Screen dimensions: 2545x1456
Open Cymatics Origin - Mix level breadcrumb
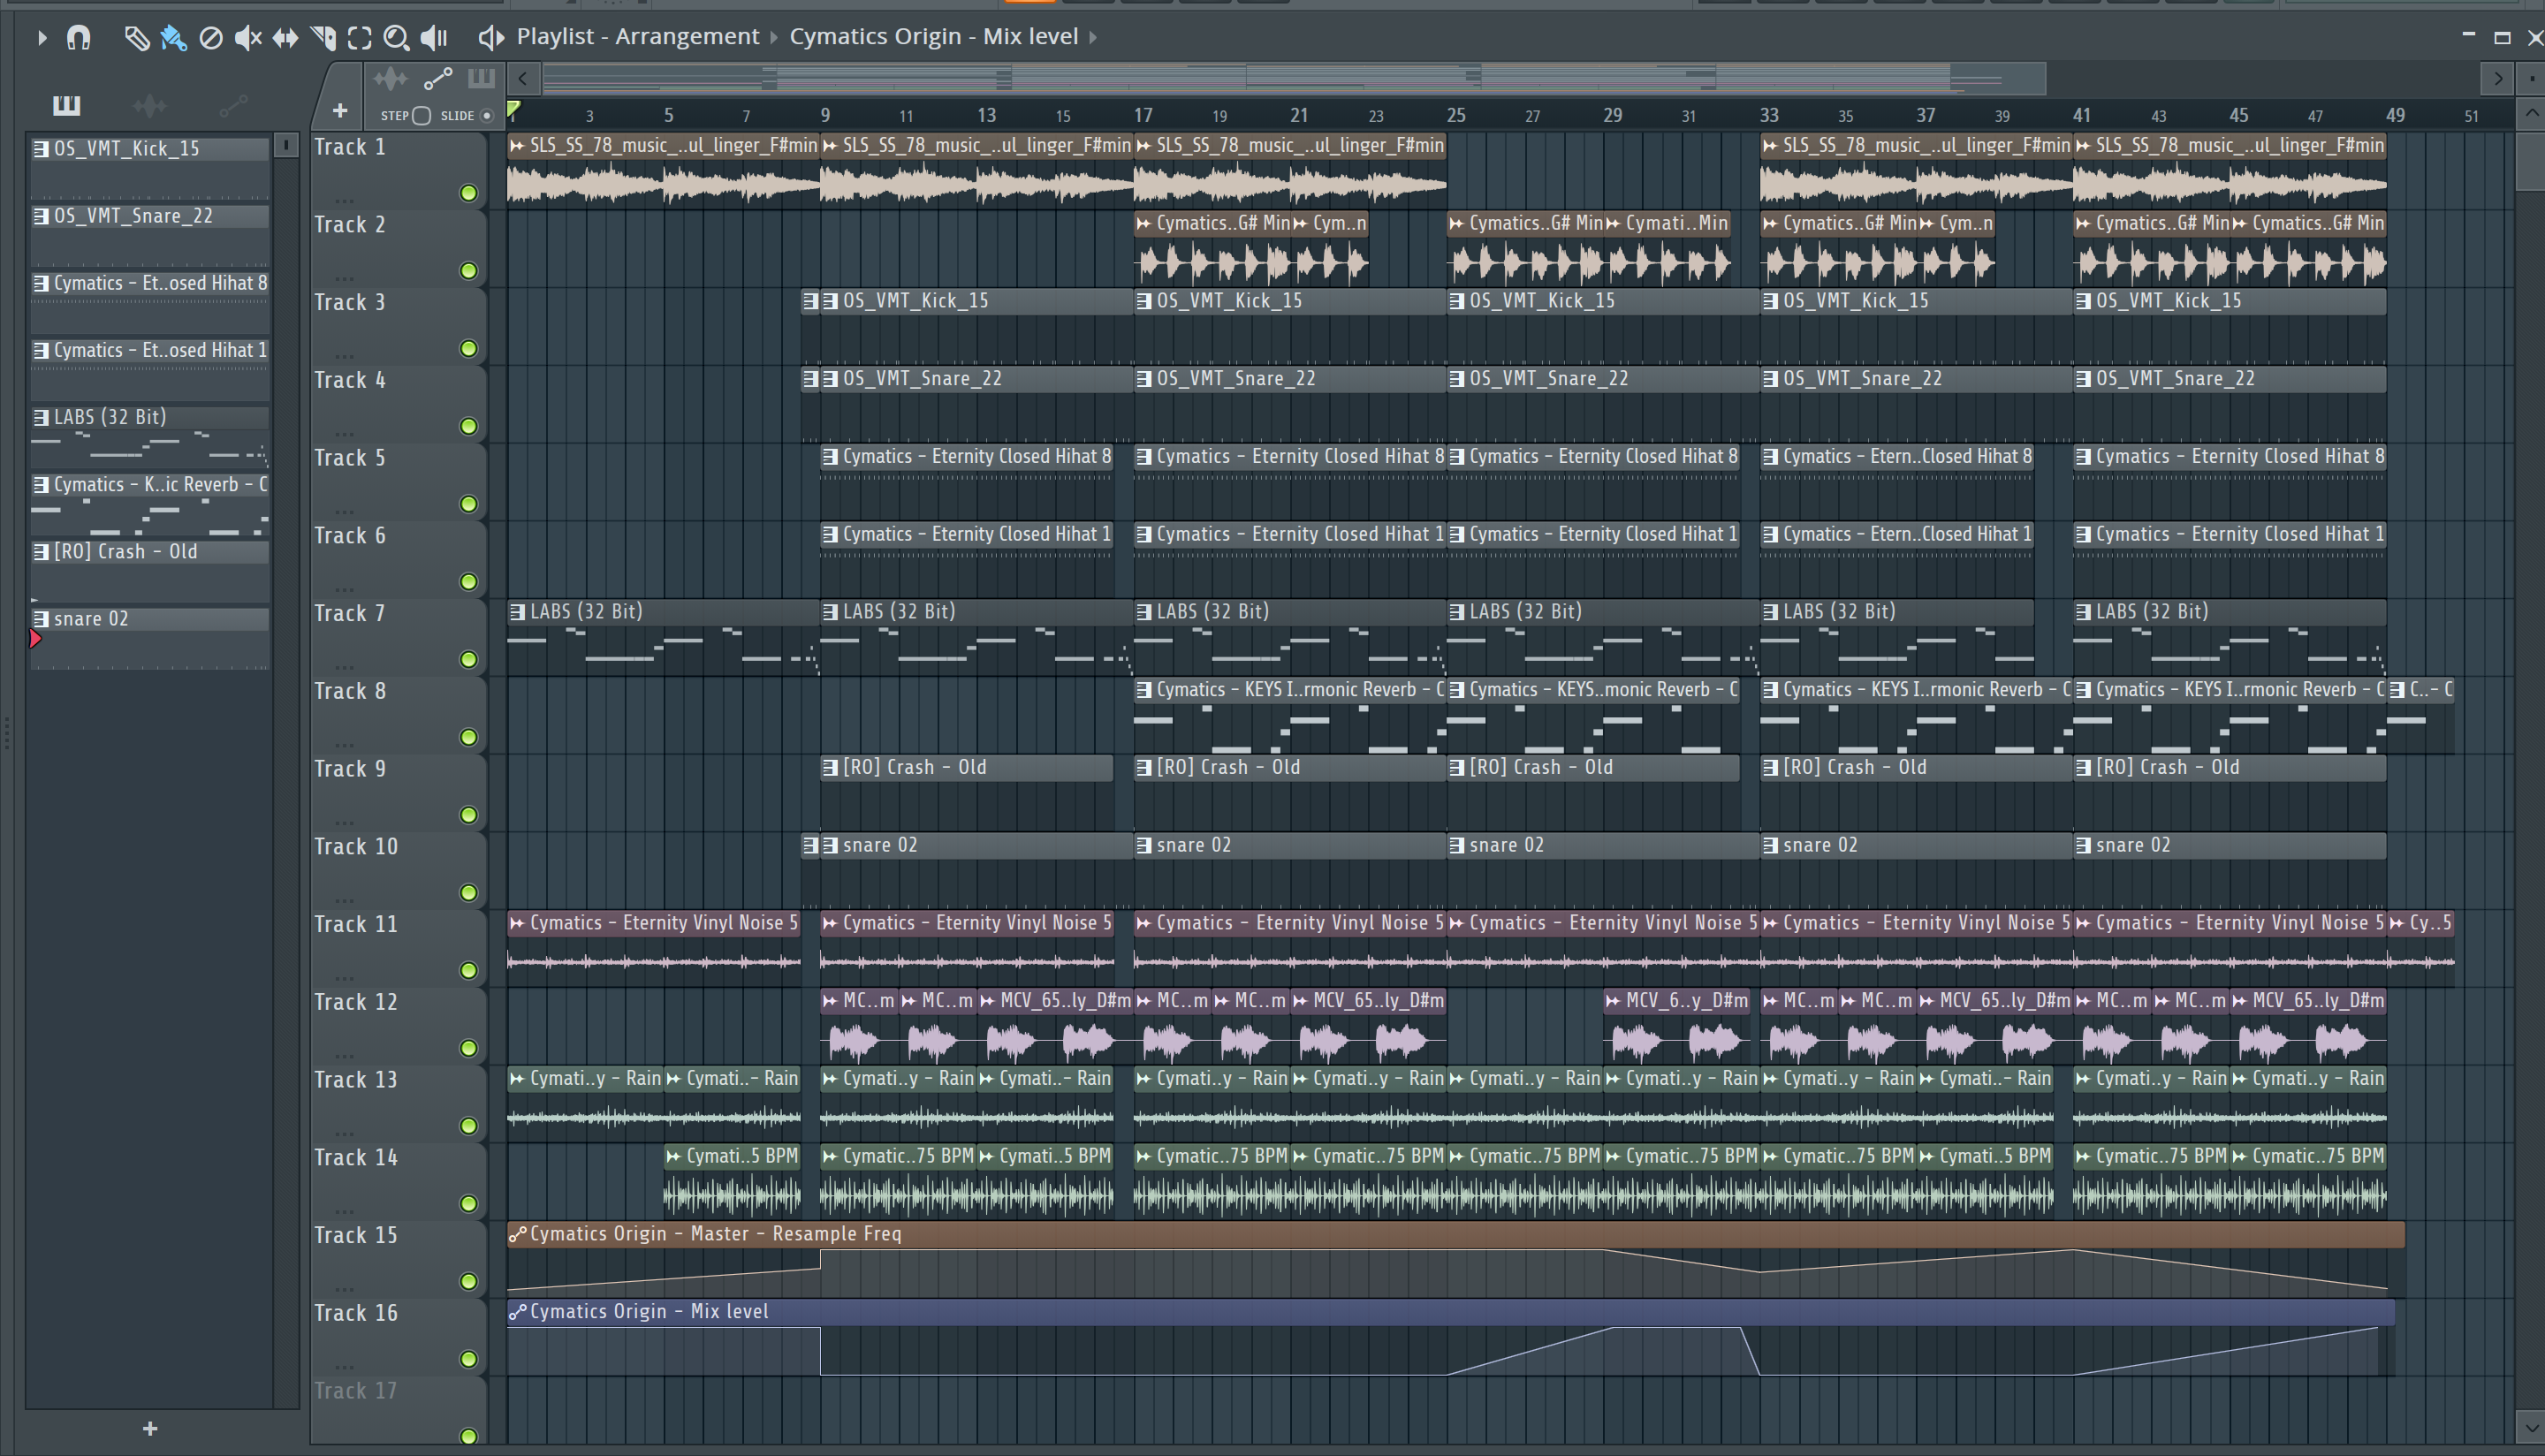pos(933,36)
